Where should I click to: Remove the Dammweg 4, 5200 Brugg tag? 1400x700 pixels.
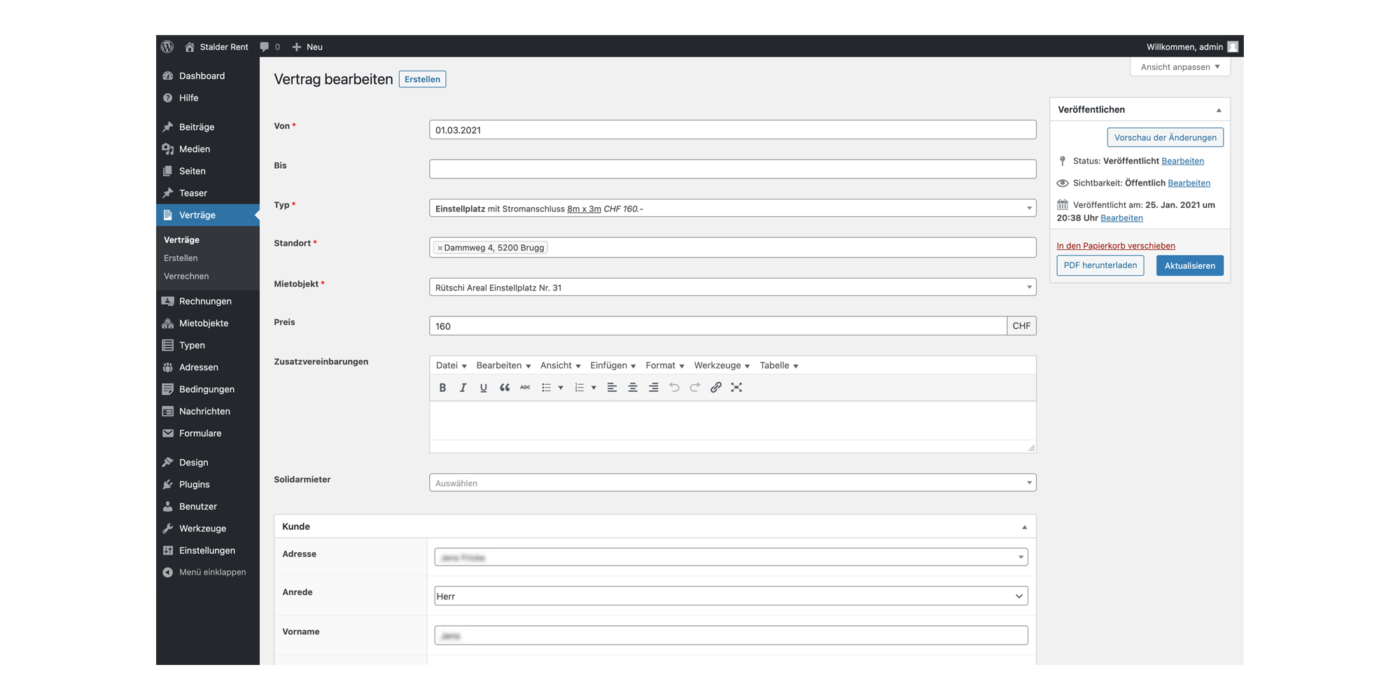[x=440, y=248]
